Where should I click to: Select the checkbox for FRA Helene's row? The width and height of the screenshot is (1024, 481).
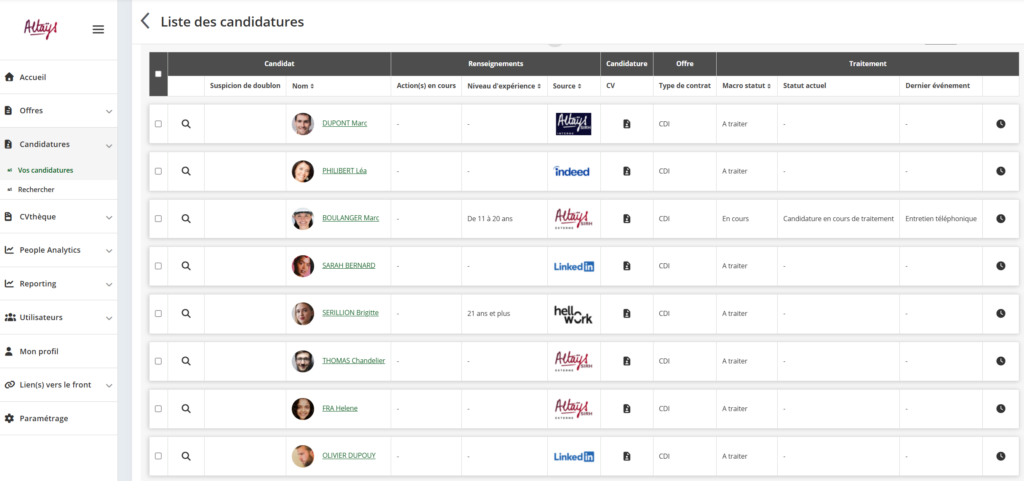[158, 408]
